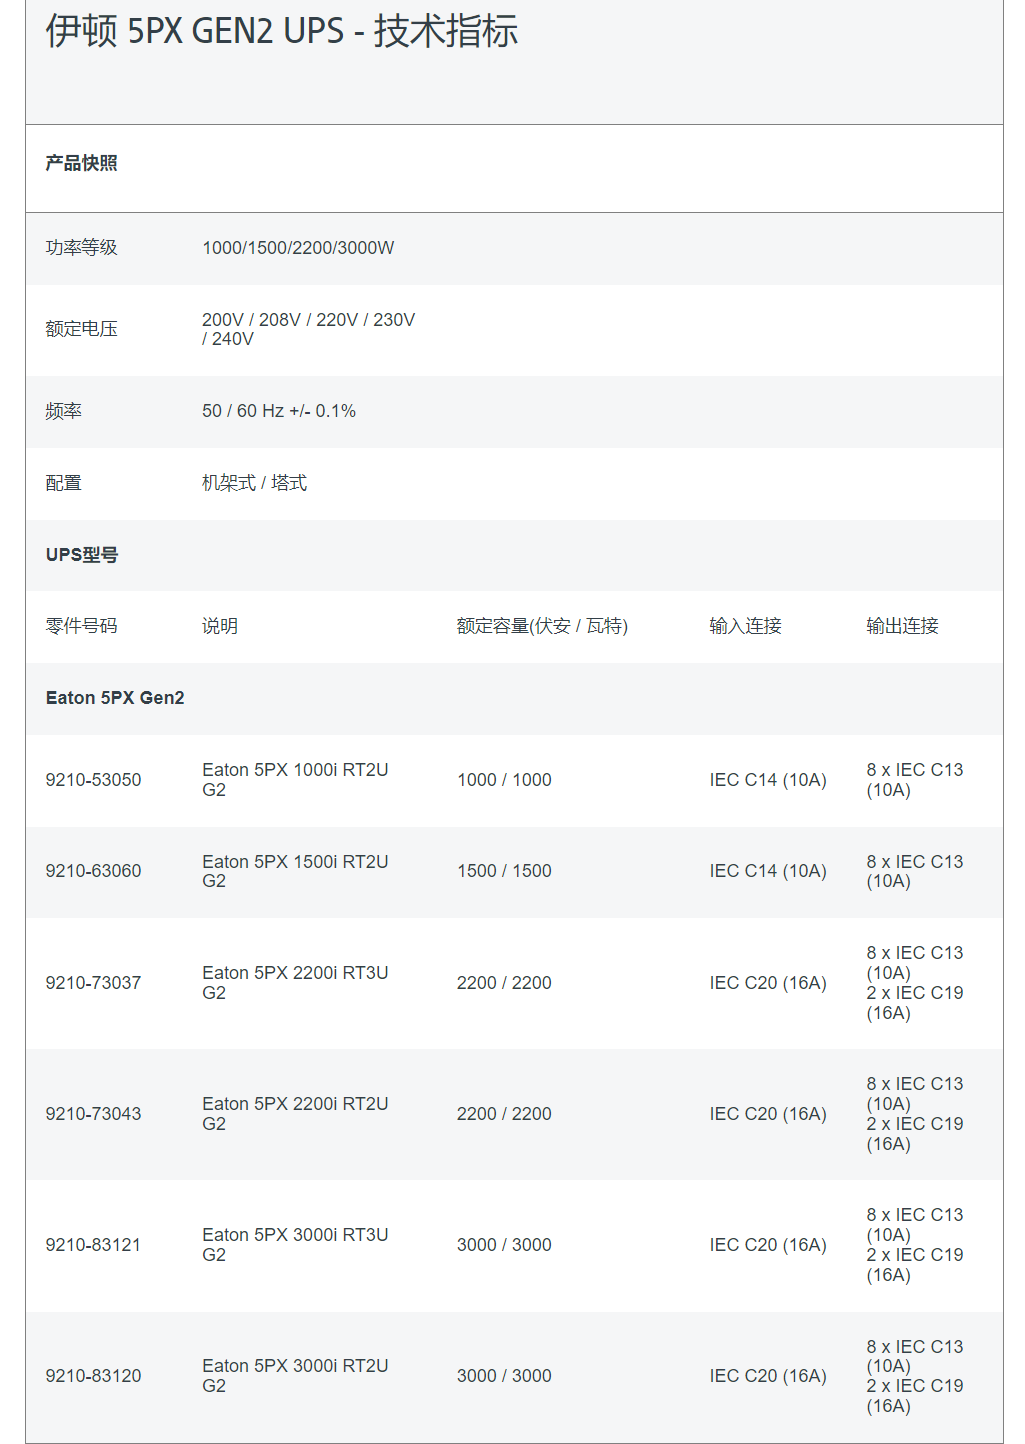Image resolution: width=1025 pixels, height=1444 pixels.
Task: Click the 机架式 / 塔式 configuration value
Action: click(254, 483)
